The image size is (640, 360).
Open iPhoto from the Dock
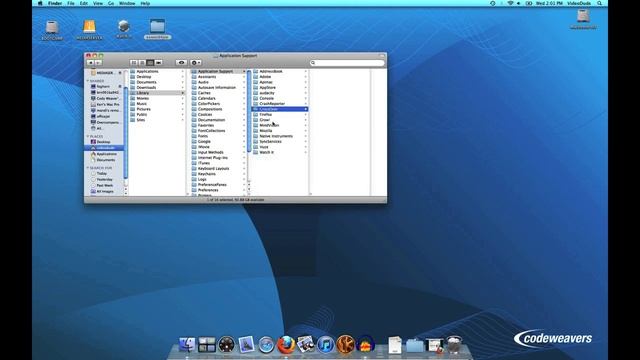(306, 345)
